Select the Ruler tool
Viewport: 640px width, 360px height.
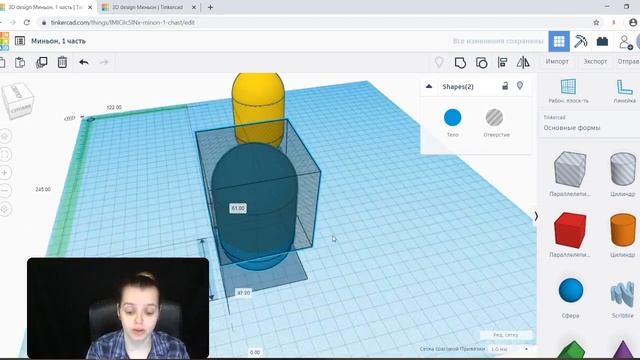click(x=624, y=91)
